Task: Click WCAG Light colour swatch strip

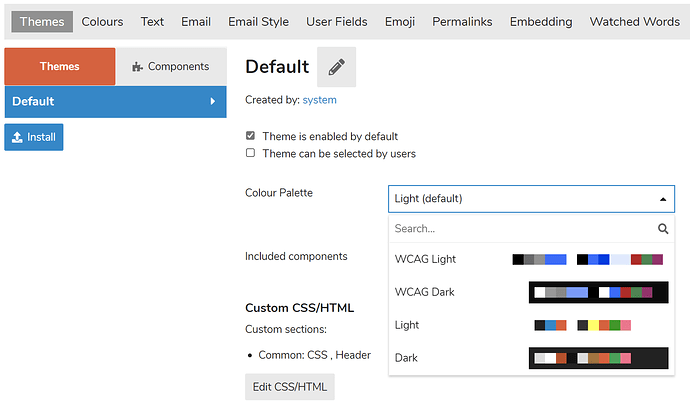Action: [587, 259]
